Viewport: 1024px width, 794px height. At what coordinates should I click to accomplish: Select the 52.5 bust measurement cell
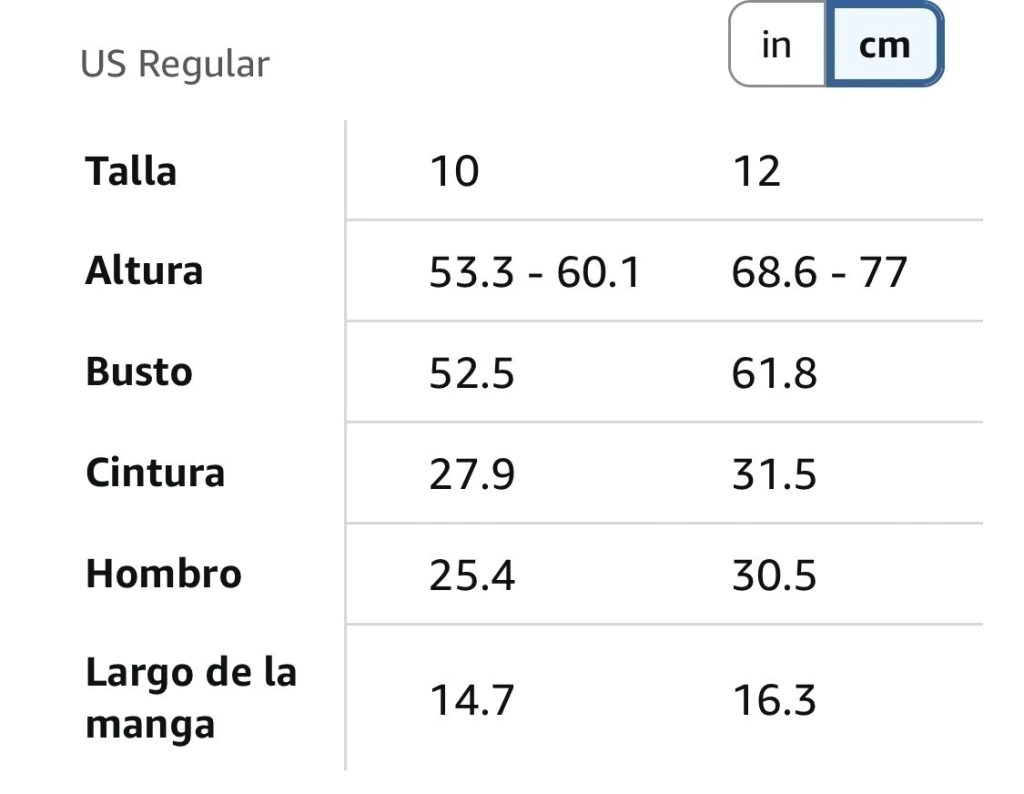pyautogui.click(x=472, y=374)
